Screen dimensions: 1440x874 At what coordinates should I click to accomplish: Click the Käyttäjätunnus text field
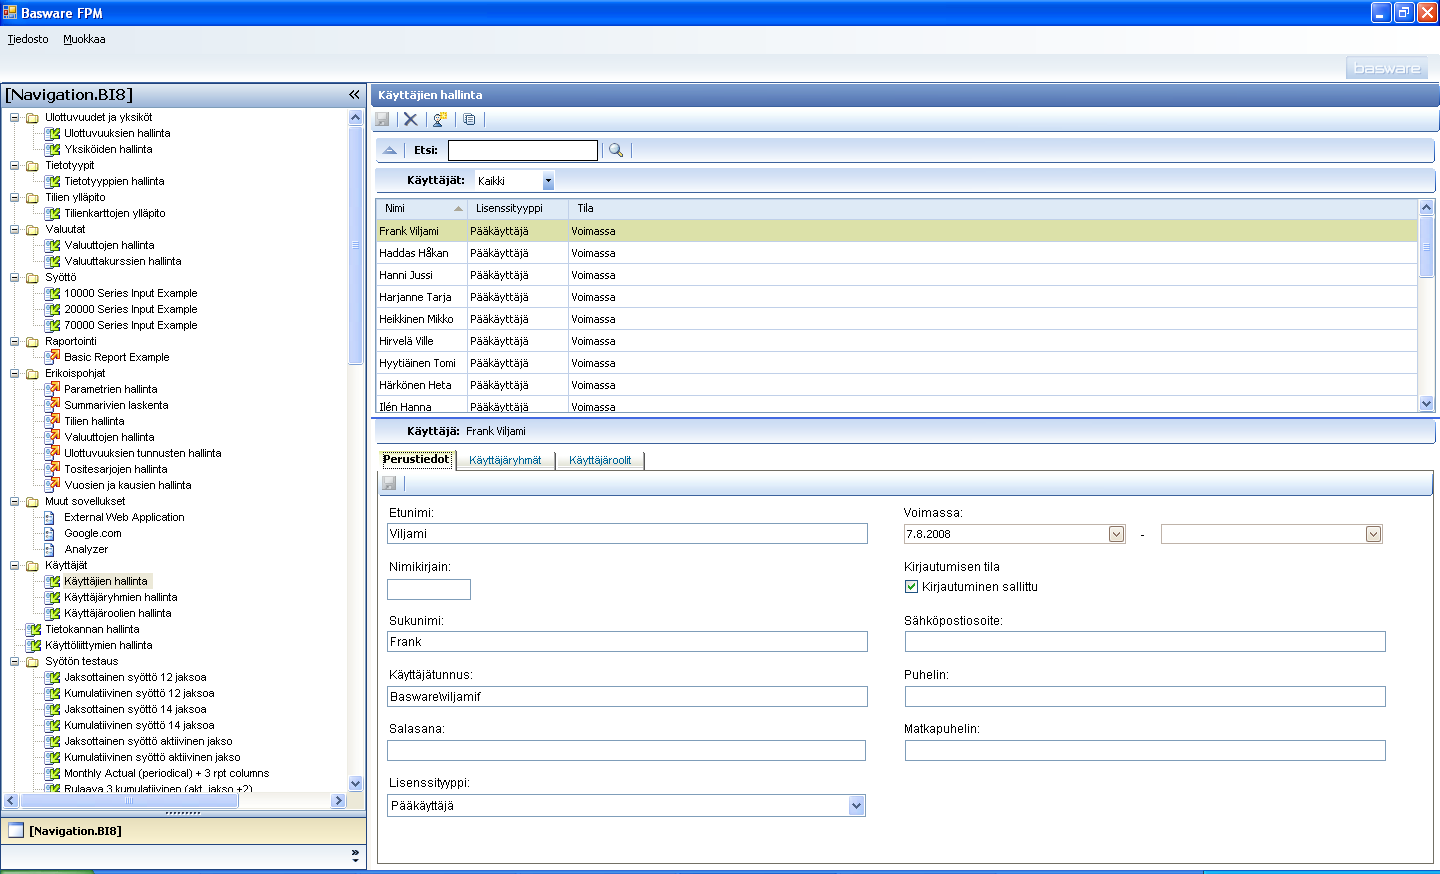[x=627, y=696]
